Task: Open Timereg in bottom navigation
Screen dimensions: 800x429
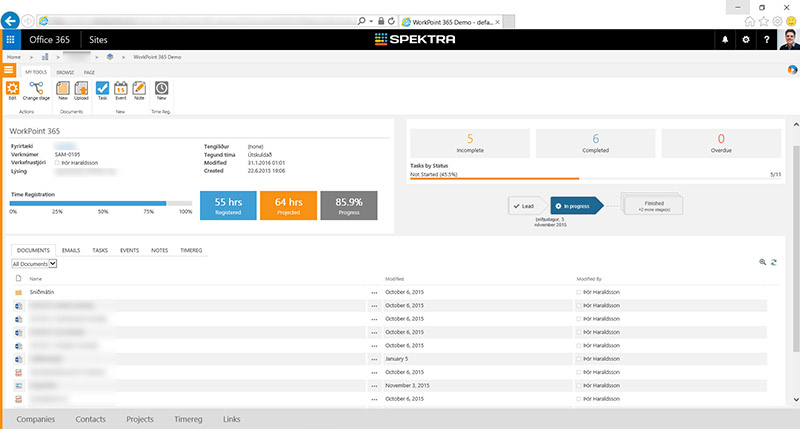Action: click(188, 419)
